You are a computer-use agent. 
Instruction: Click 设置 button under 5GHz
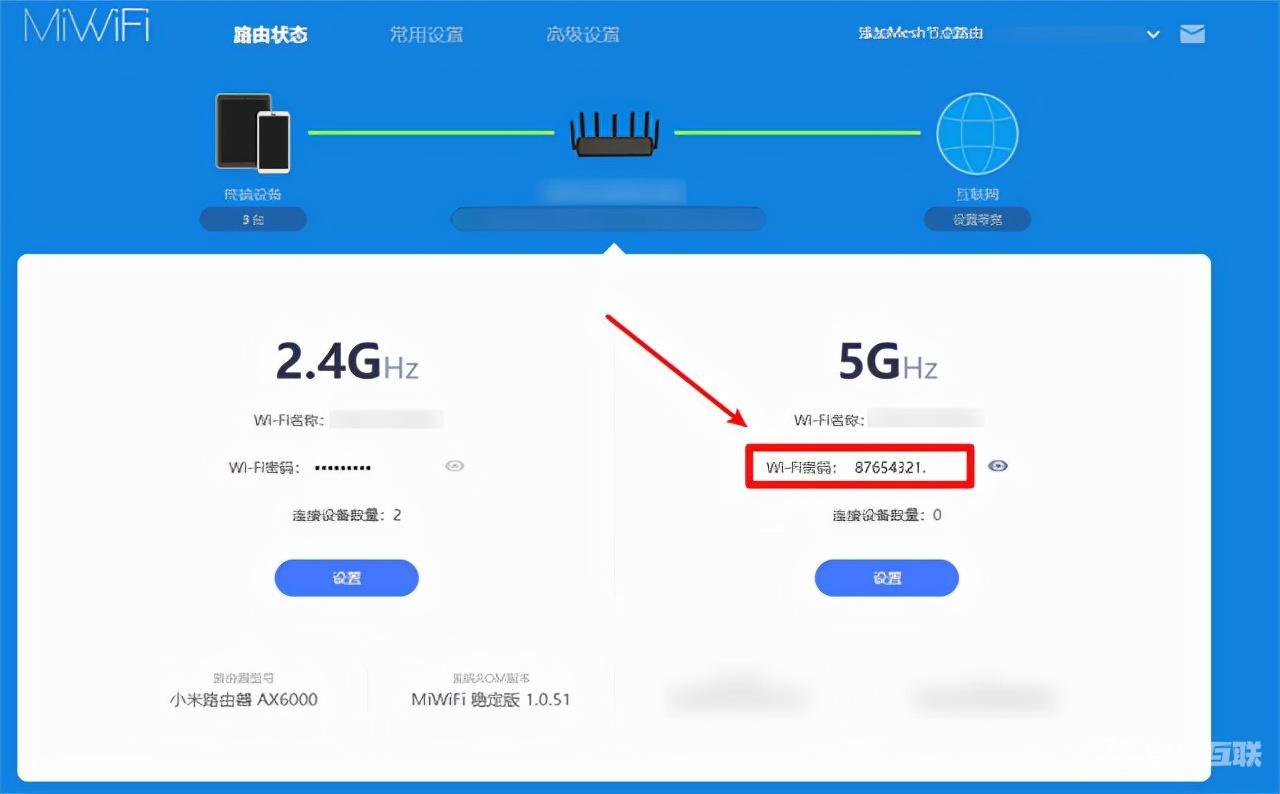click(x=887, y=578)
